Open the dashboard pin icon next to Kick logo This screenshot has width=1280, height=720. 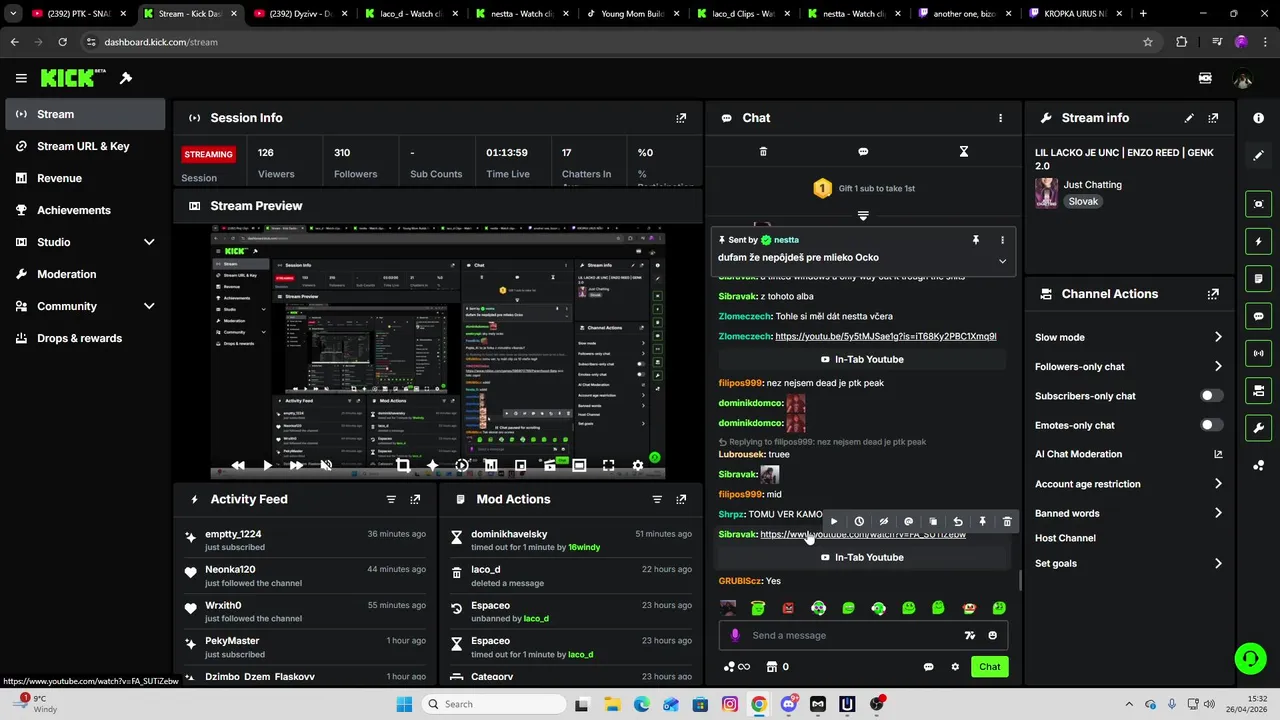[x=126, y=78]
